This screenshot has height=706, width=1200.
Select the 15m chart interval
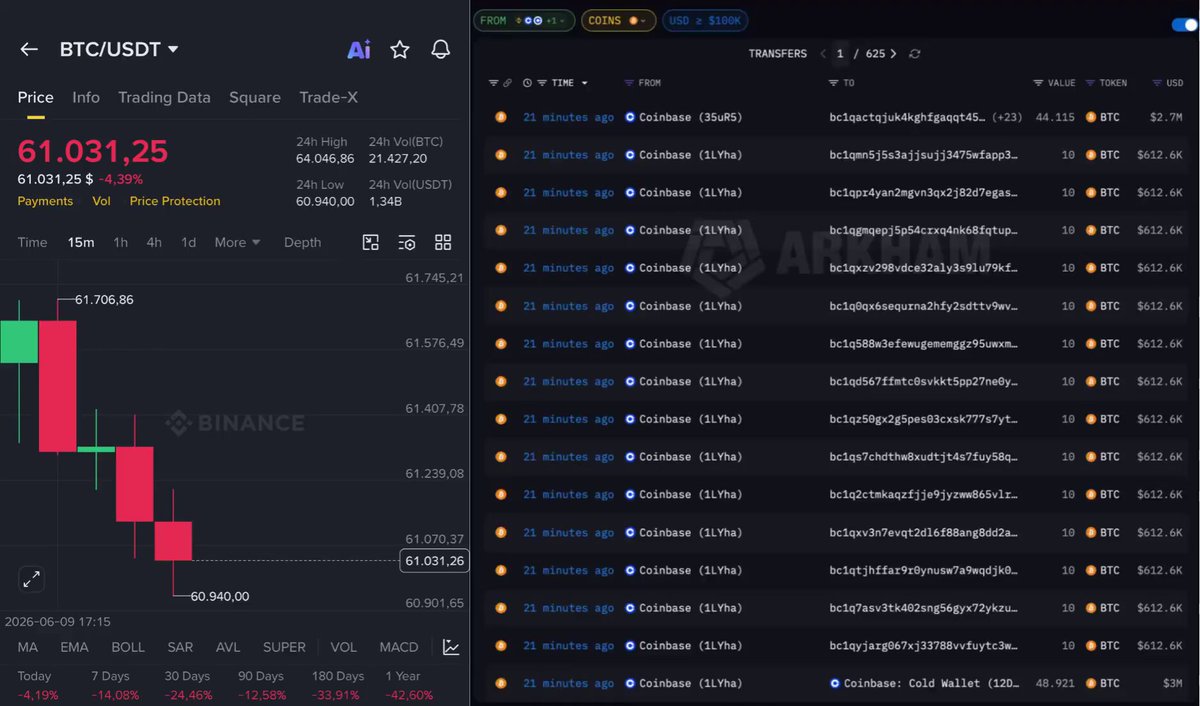(81, 242)
